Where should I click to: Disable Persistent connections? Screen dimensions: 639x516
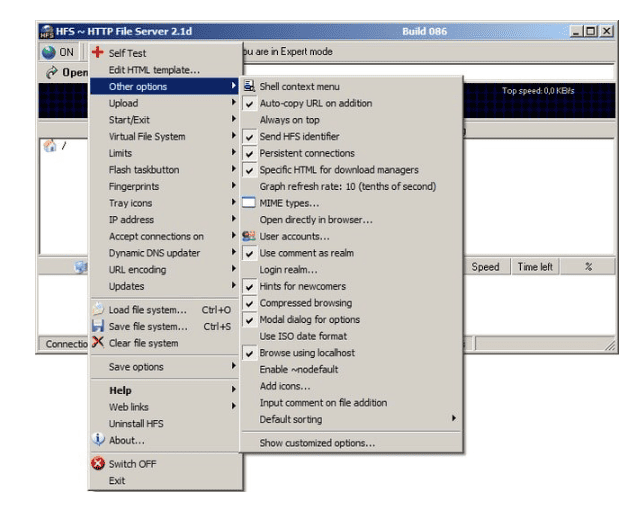(352, 153)
